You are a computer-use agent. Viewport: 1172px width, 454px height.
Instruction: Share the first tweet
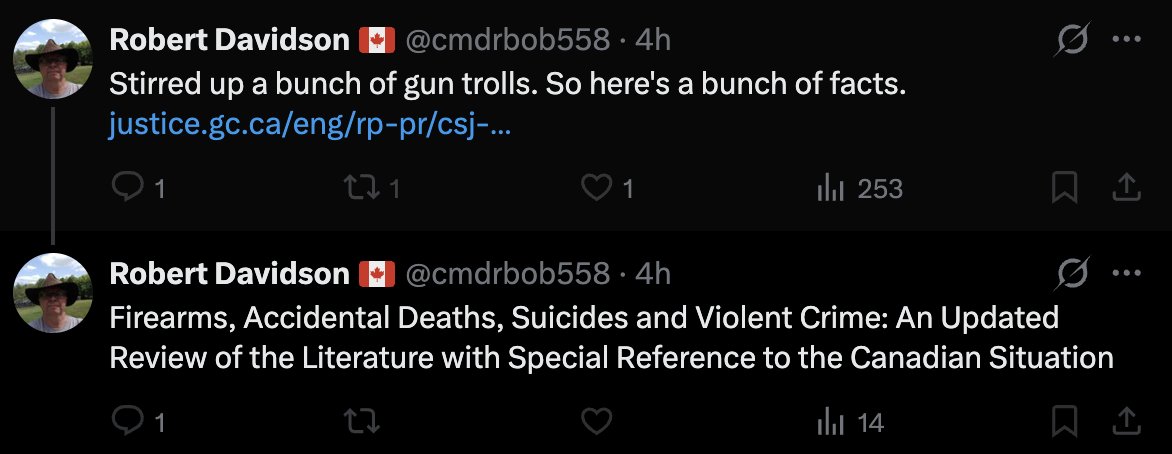pos(1125,188)
